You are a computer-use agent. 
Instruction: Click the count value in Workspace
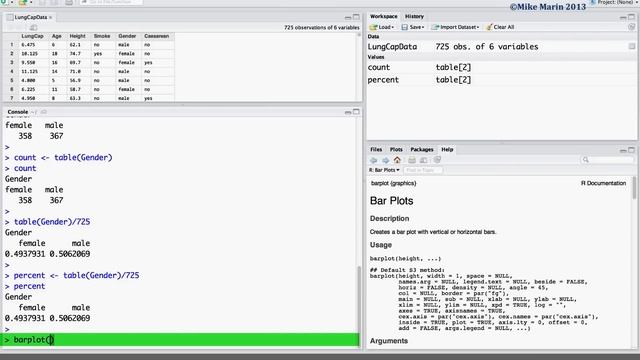[x=453, y=67]
